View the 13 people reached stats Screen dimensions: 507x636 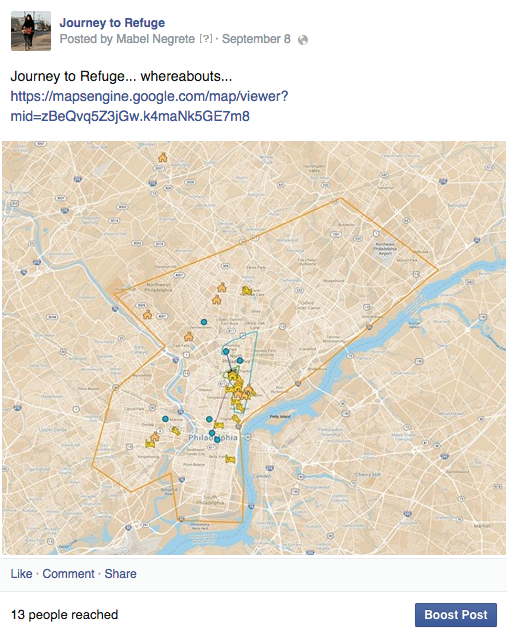click(x=64, y=615)
